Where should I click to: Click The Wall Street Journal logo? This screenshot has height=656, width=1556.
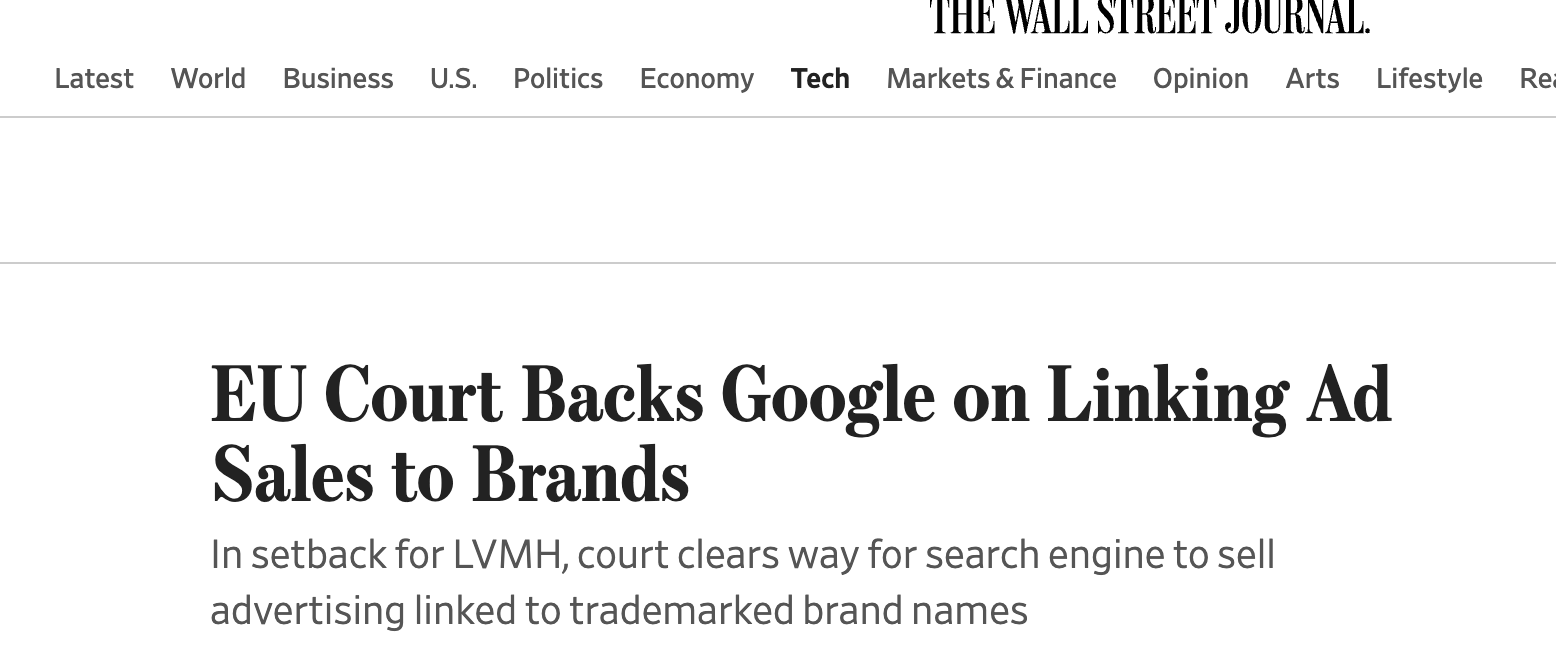[x=1149, y=17]
